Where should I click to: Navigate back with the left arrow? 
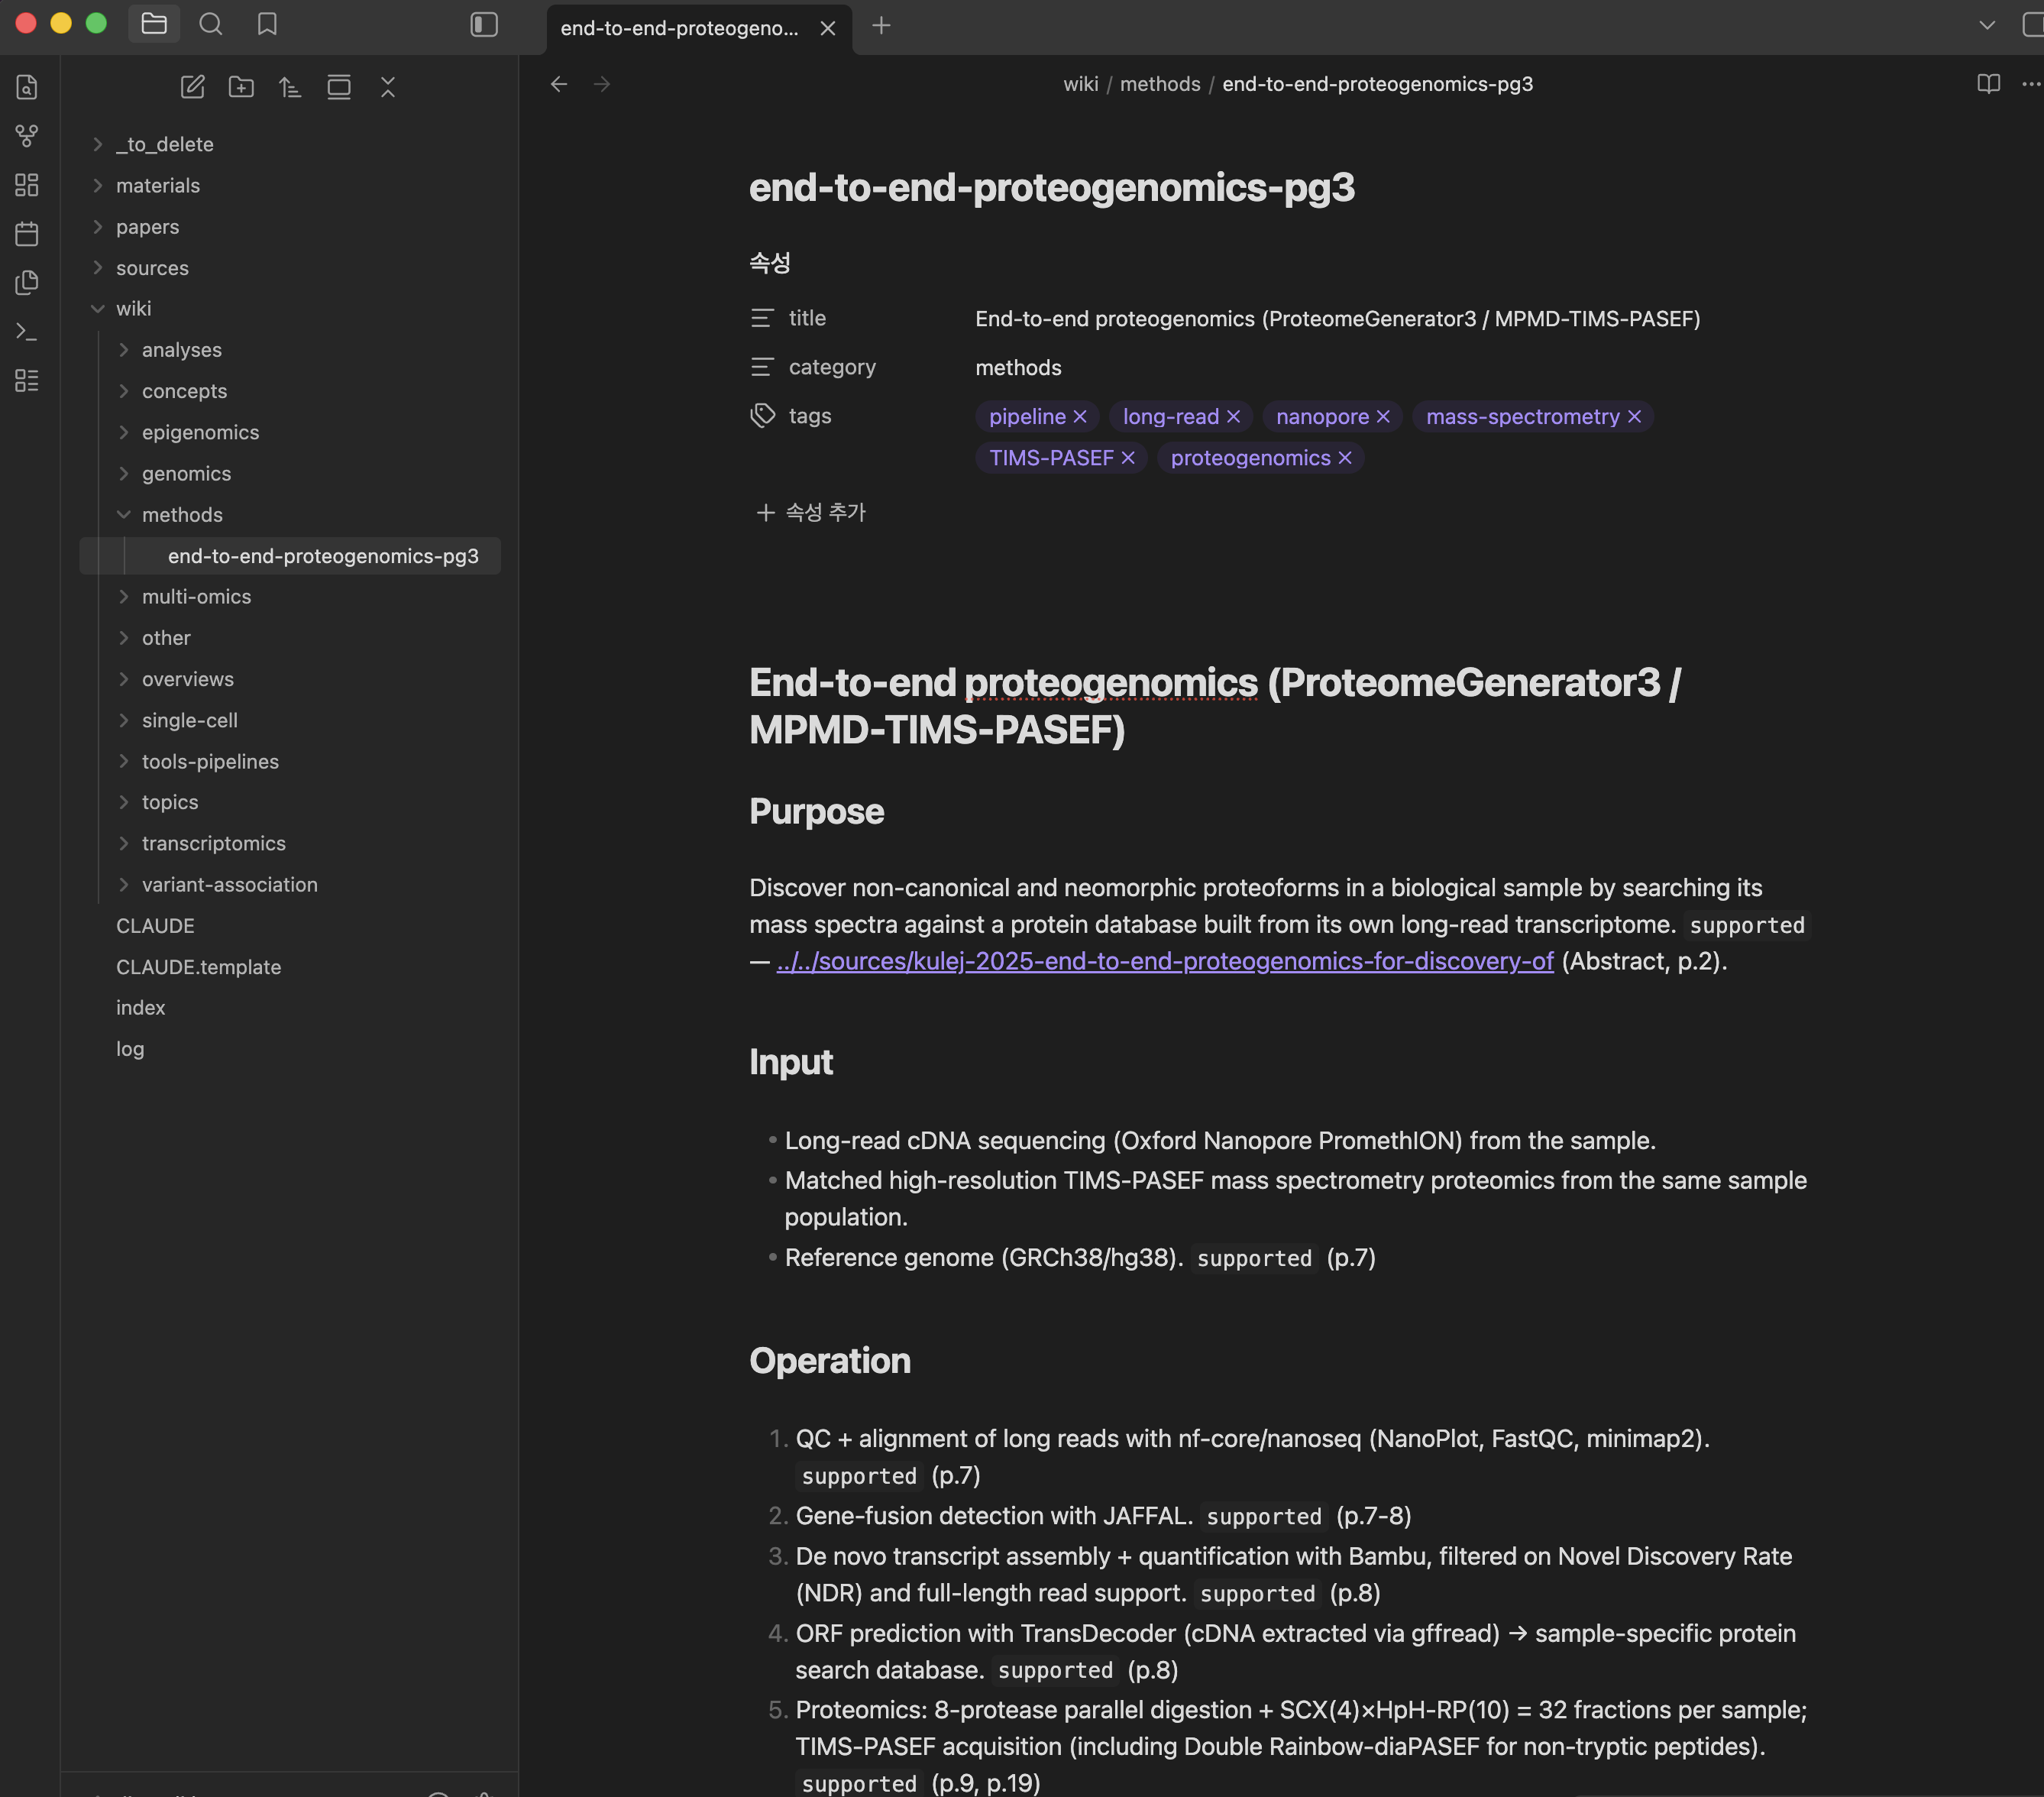(x=559, y=84)
